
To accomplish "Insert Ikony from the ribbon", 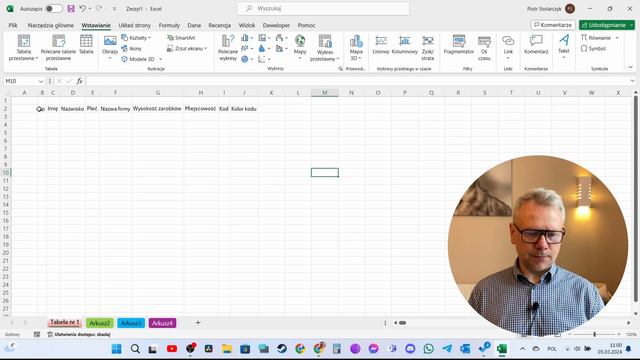I will click(x=131, y=49).
